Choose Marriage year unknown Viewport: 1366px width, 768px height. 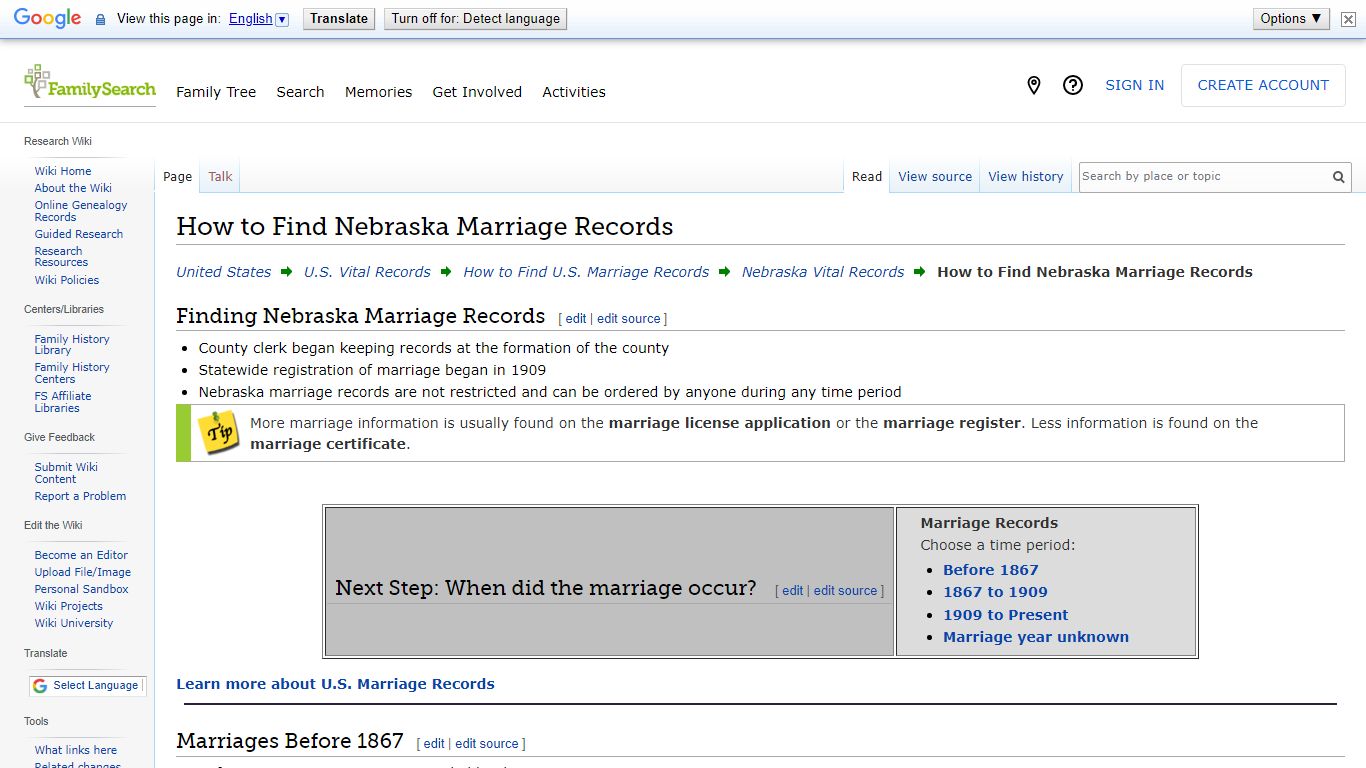click(x=1036, y=637)
